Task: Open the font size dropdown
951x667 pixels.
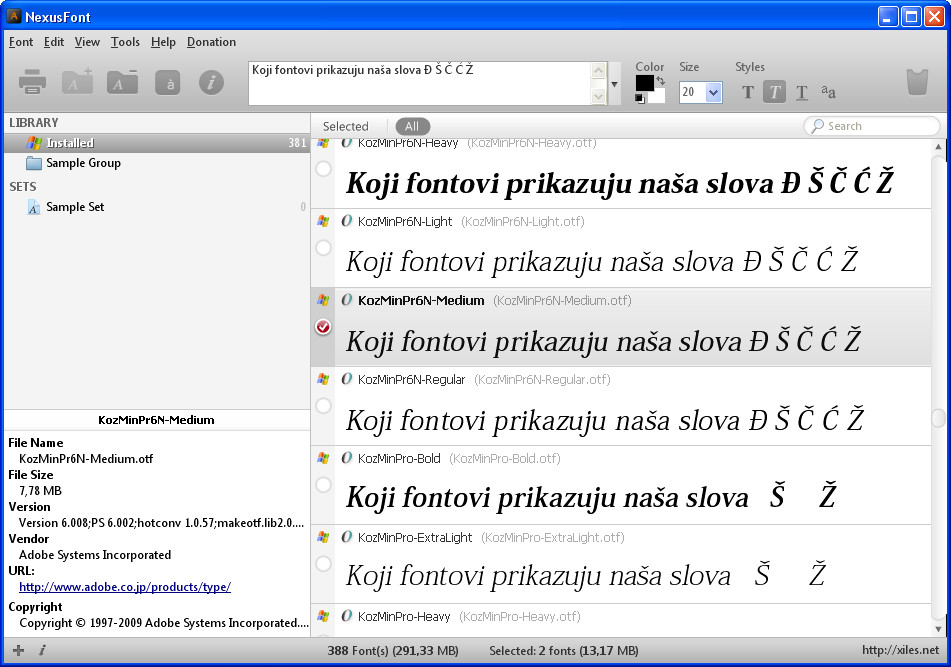Action: [713, 92]
